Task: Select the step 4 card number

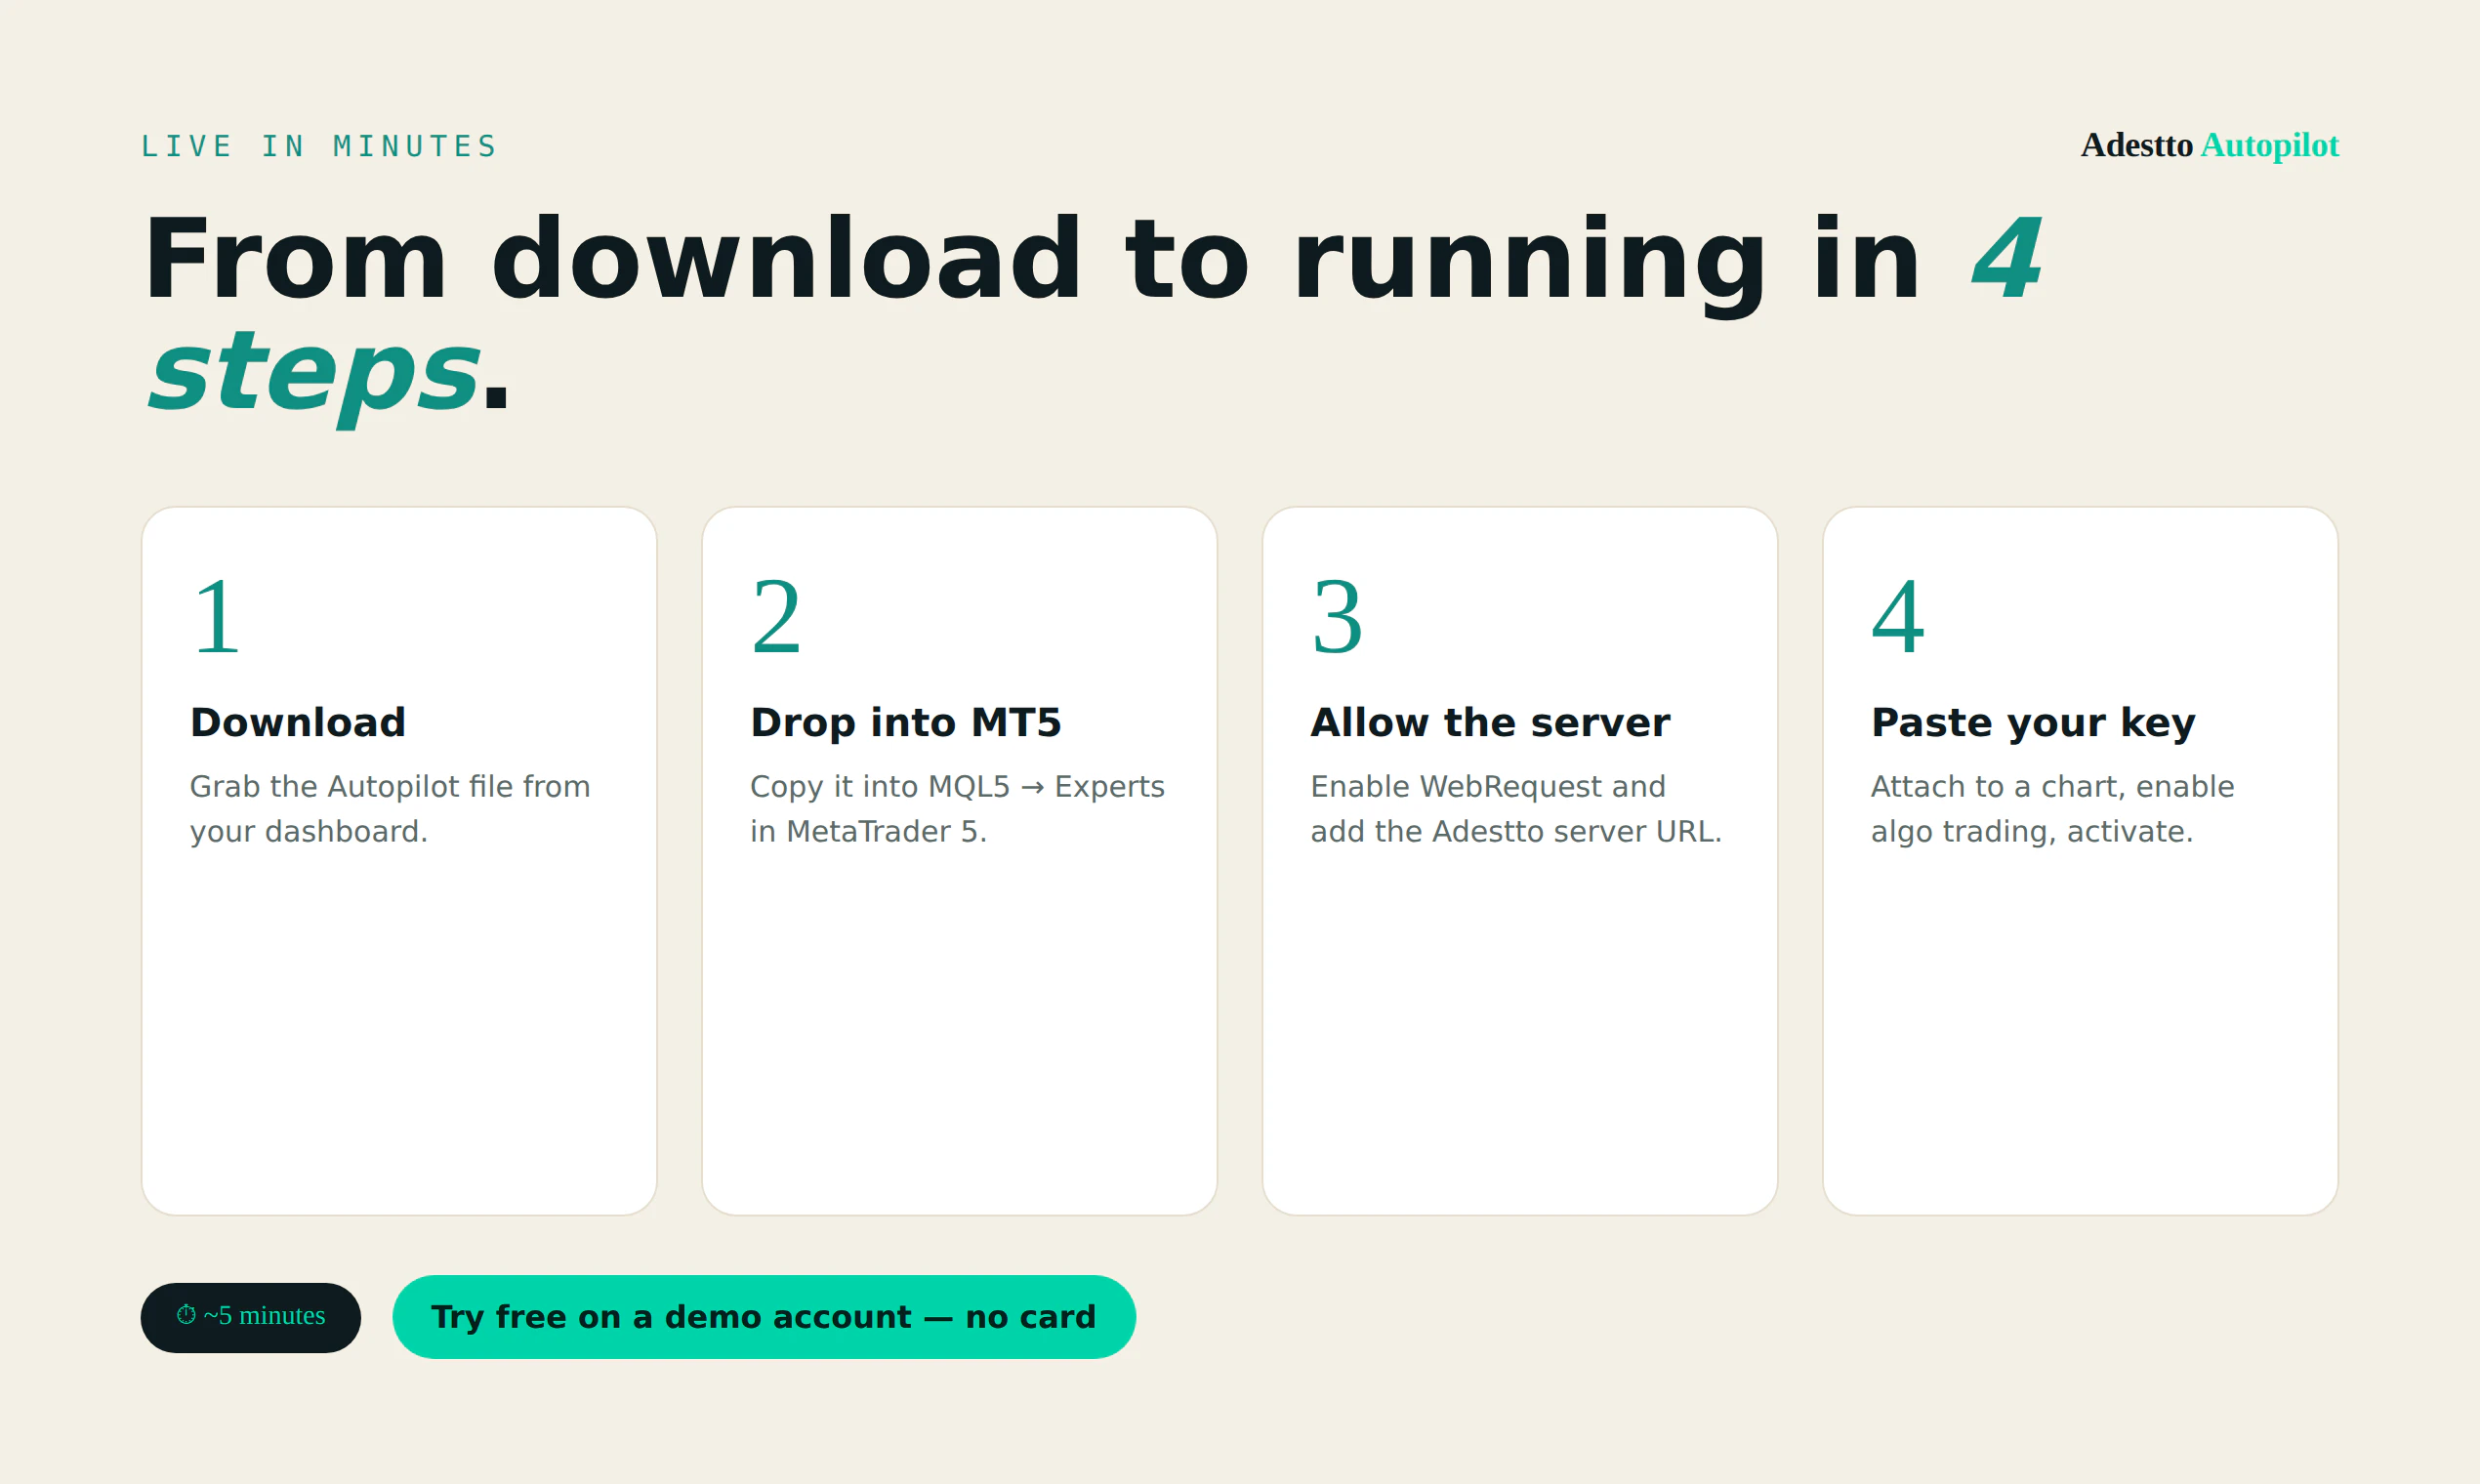Action: tap(1898, 617)
